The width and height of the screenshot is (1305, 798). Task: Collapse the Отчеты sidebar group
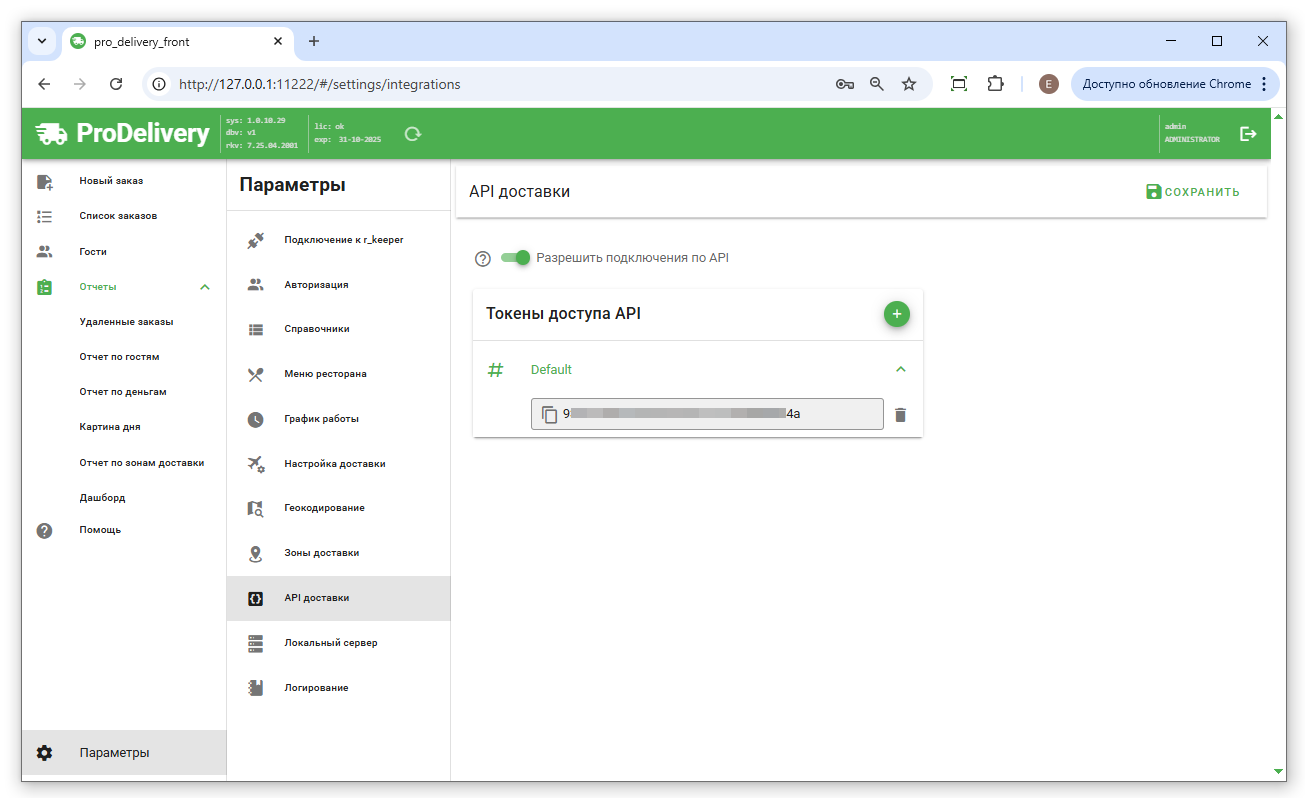click(205, 287)
